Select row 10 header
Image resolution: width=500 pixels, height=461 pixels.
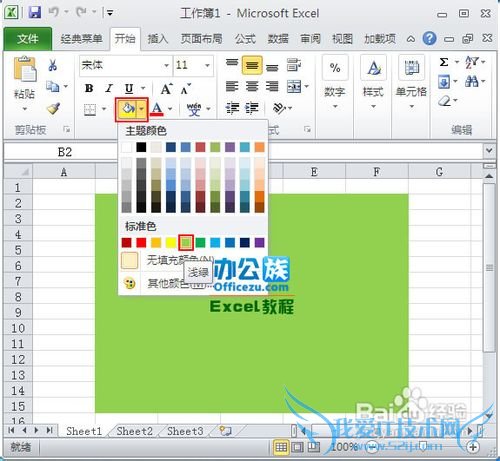click(18, 328)
